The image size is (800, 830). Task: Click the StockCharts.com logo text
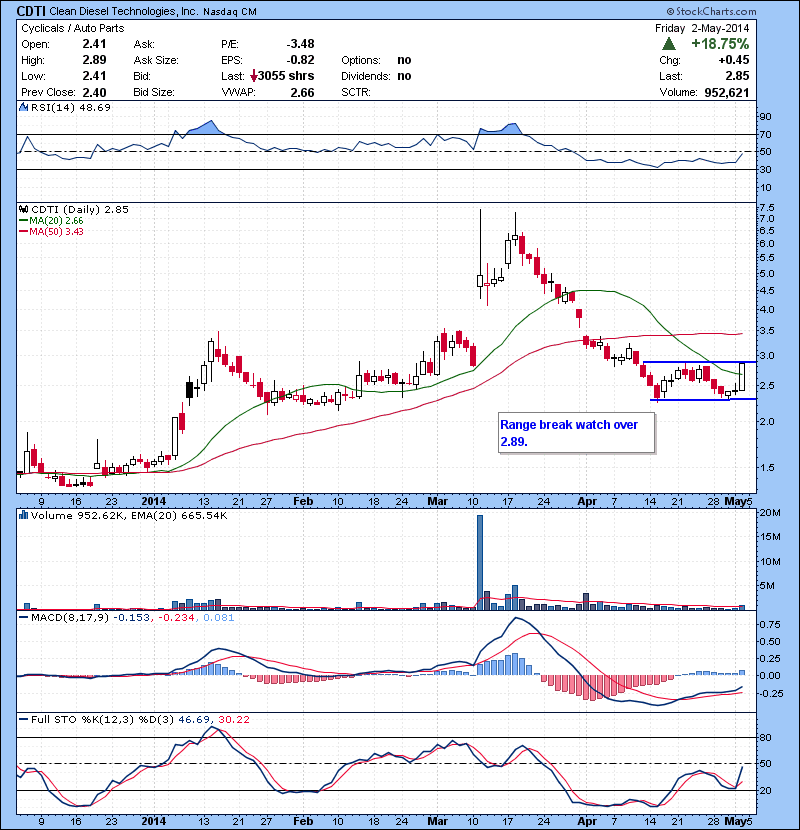point(711,11)
